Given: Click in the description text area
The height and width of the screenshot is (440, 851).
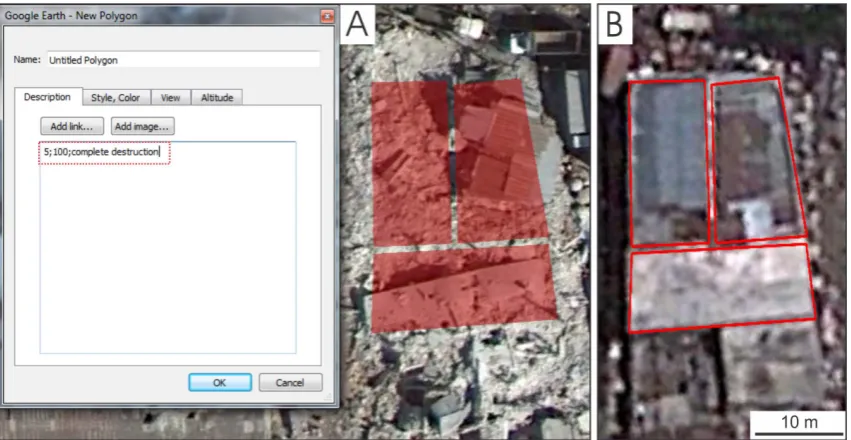Looking at the screenshot, I should tap(168, 247).
